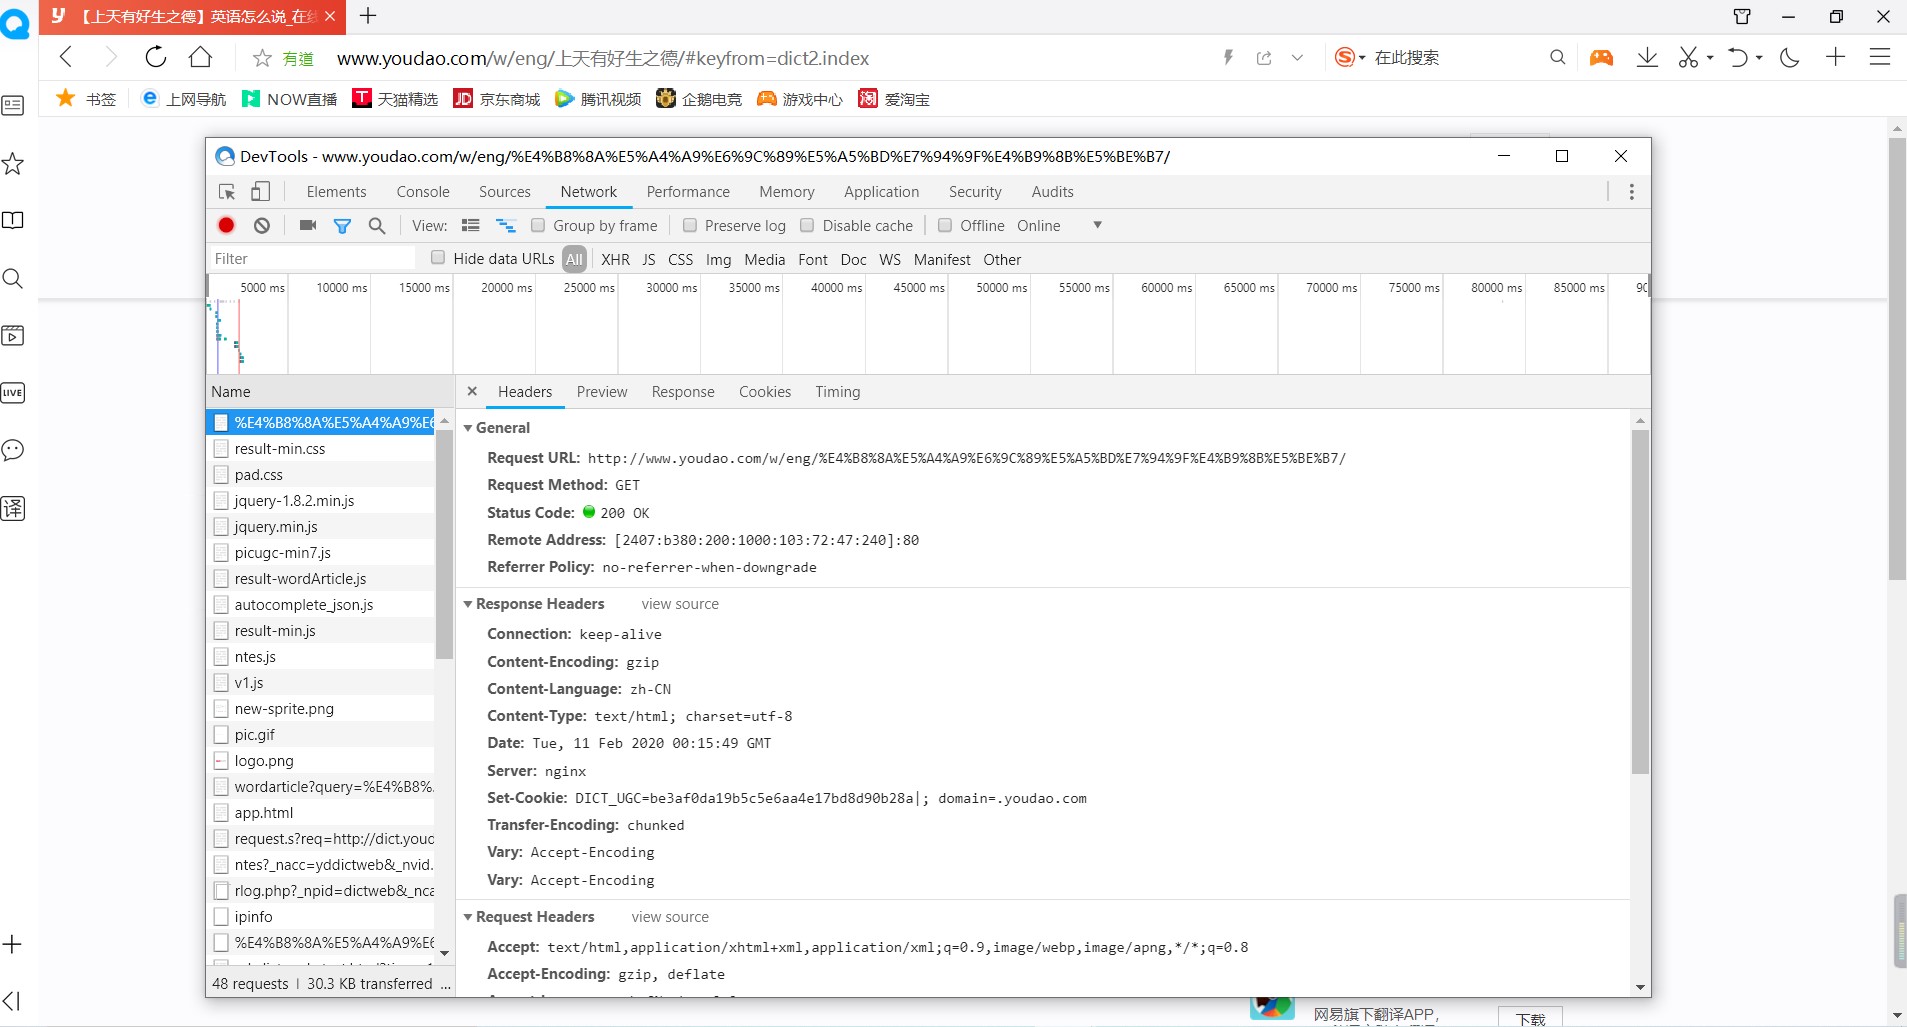Filter requests by Img type
This screenshot has height=1027, width=1907.
718,259
